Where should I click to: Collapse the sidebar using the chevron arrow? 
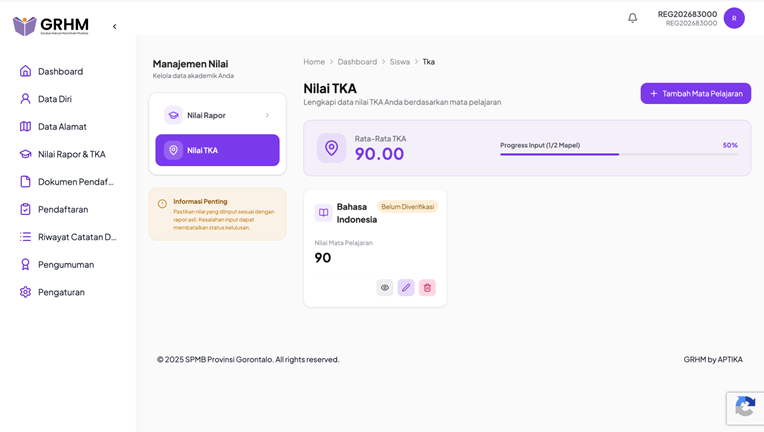115,26
